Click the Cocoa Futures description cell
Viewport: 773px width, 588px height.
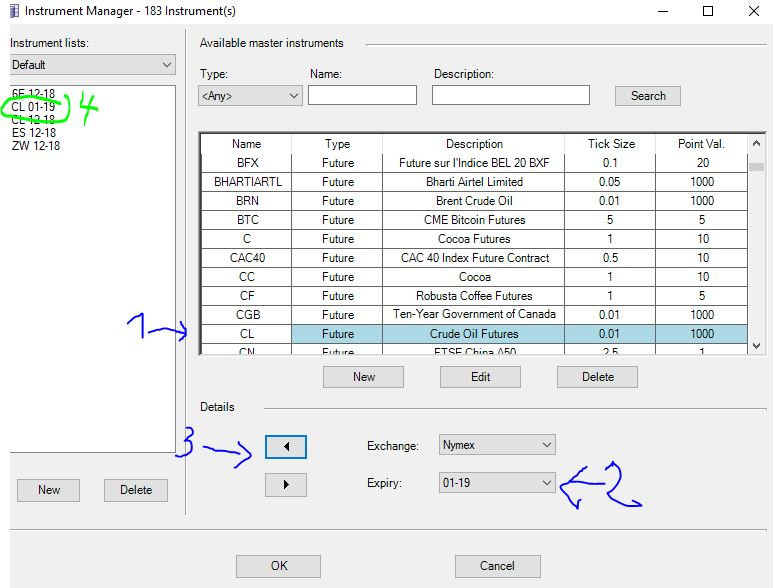pyautogui.click(x=474, y=239)
